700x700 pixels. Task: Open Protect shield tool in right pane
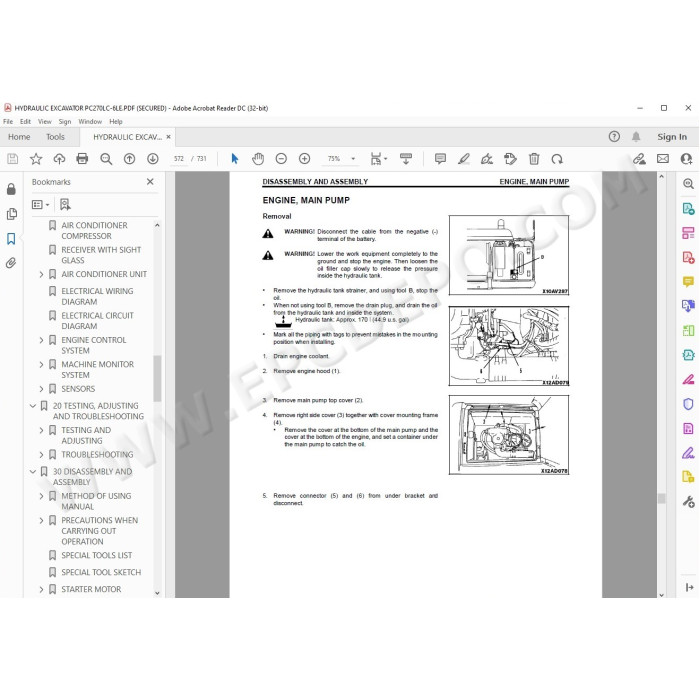[x=688, y=404]
